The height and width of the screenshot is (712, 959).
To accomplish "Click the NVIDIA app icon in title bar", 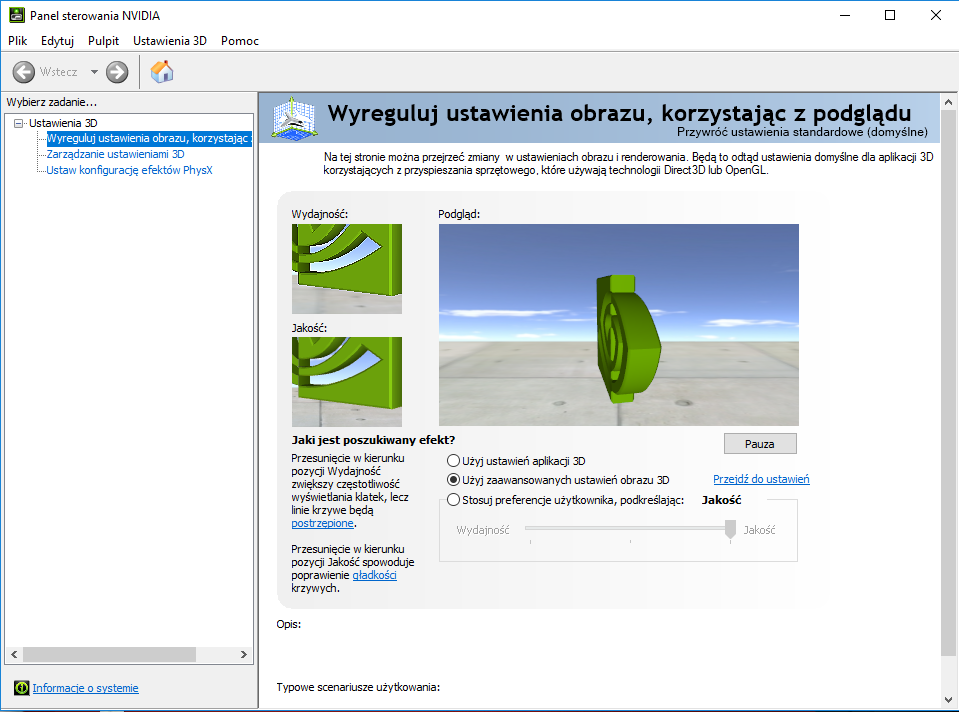I will click(17, 15).
